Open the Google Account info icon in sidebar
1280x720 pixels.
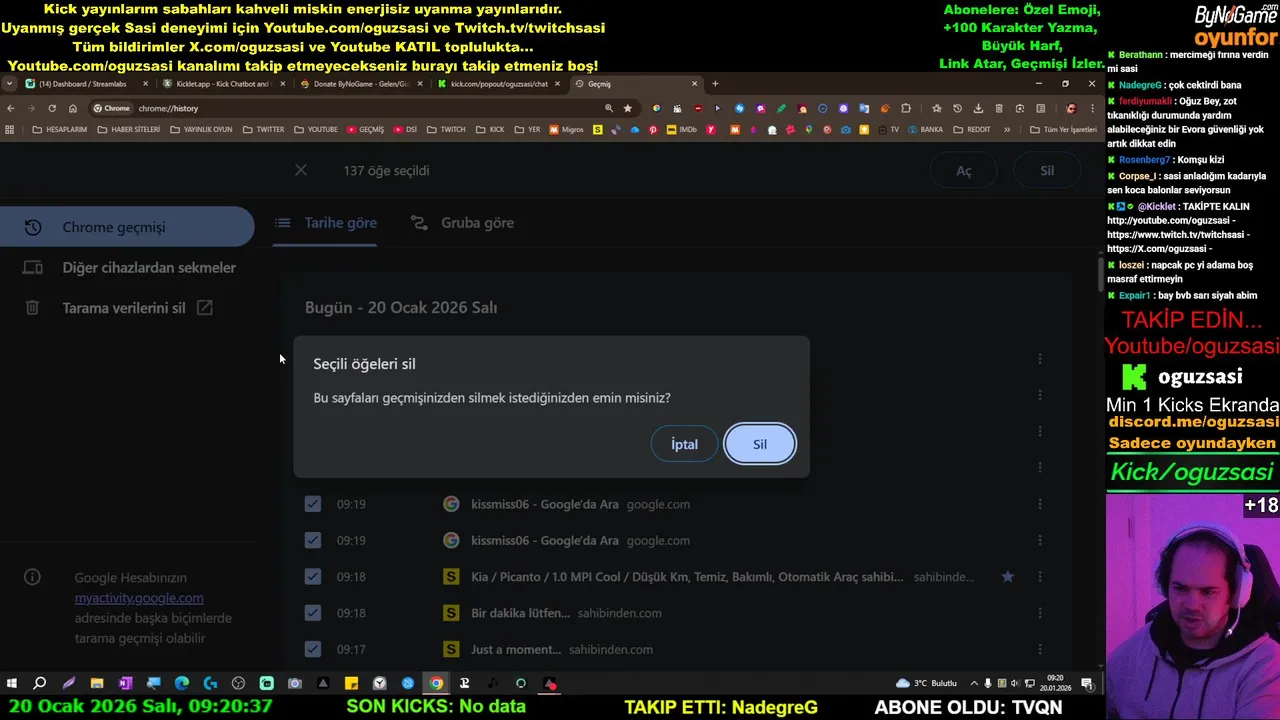point(32,577)
